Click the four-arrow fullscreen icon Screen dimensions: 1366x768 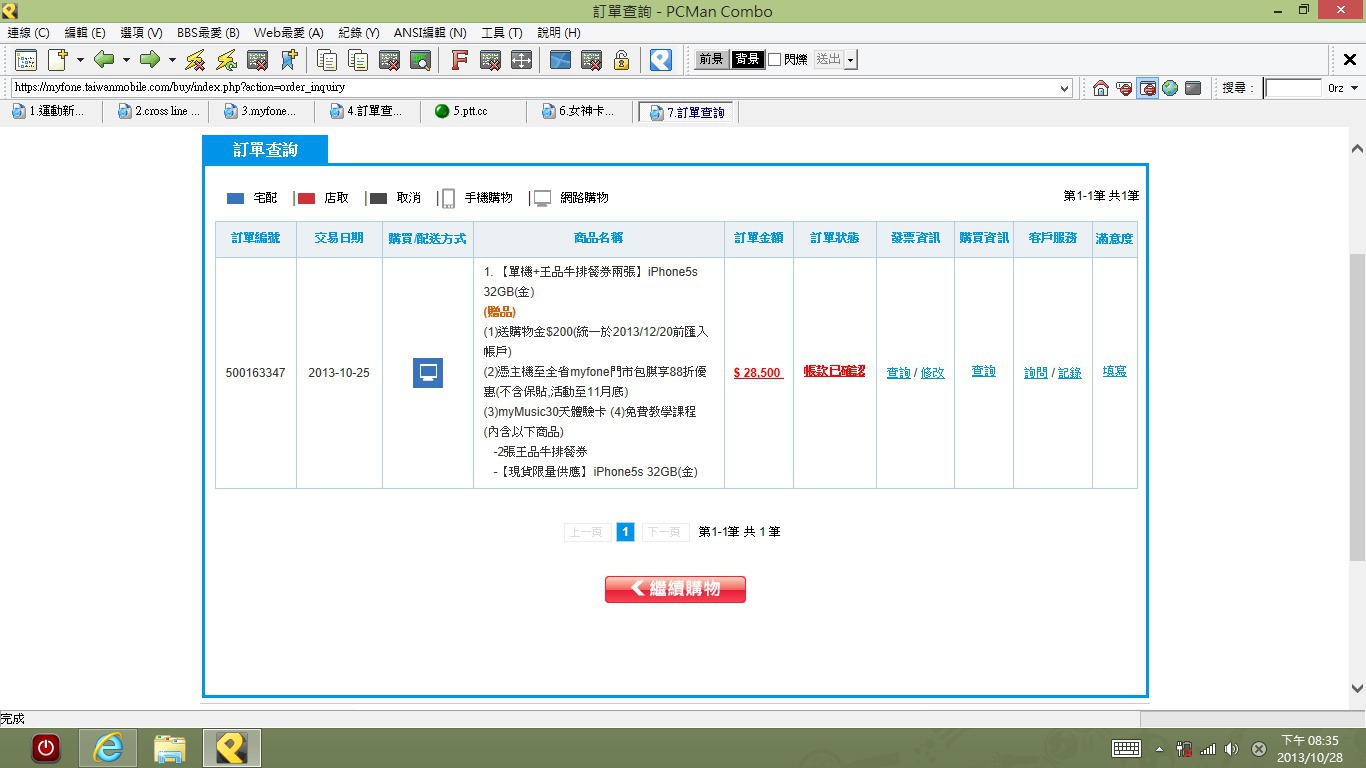pyautogui.click(x=521, y=60)
